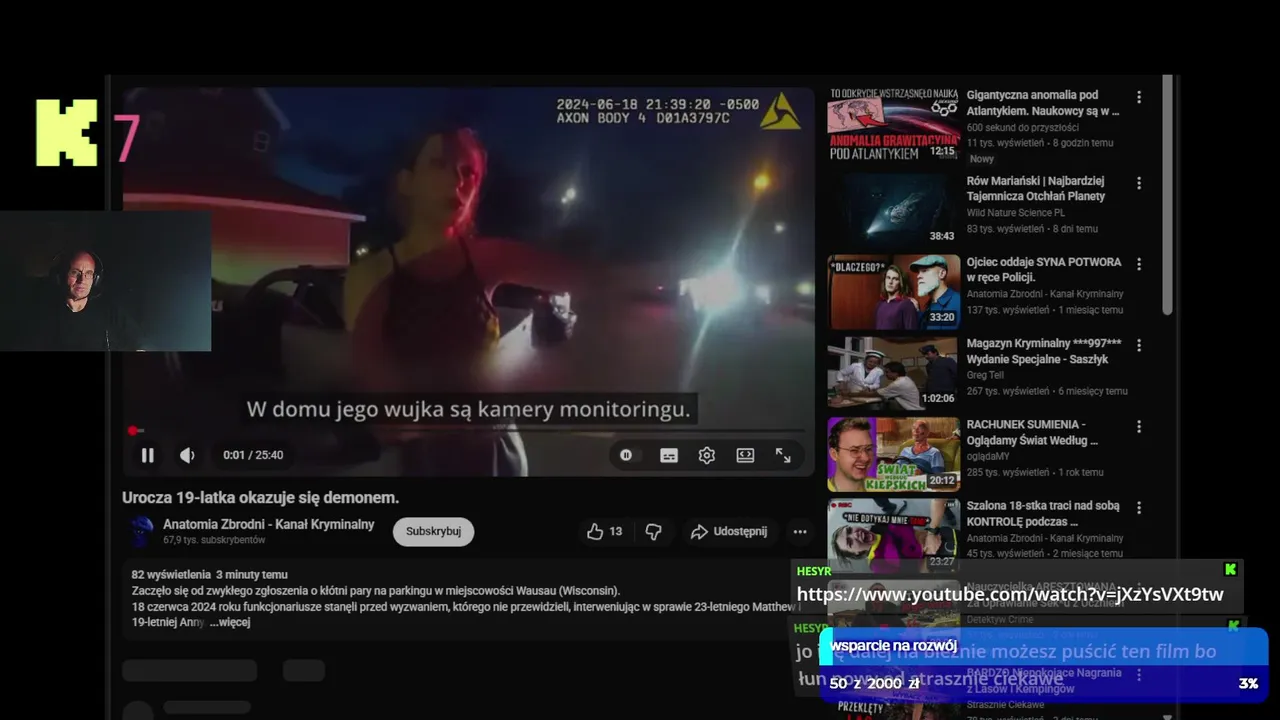Open Anatomia Zbrodni - Kanał Kryminalny channel name
1280x720 pixels.
[269, 524]
